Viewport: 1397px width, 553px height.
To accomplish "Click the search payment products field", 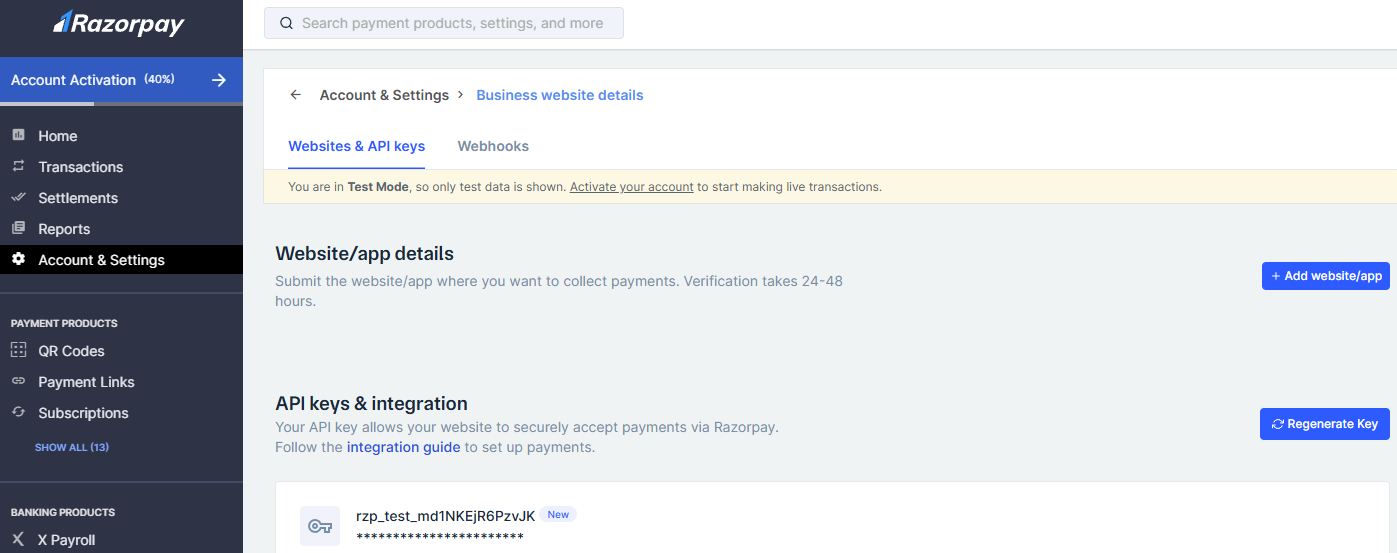I will point(444,23).
